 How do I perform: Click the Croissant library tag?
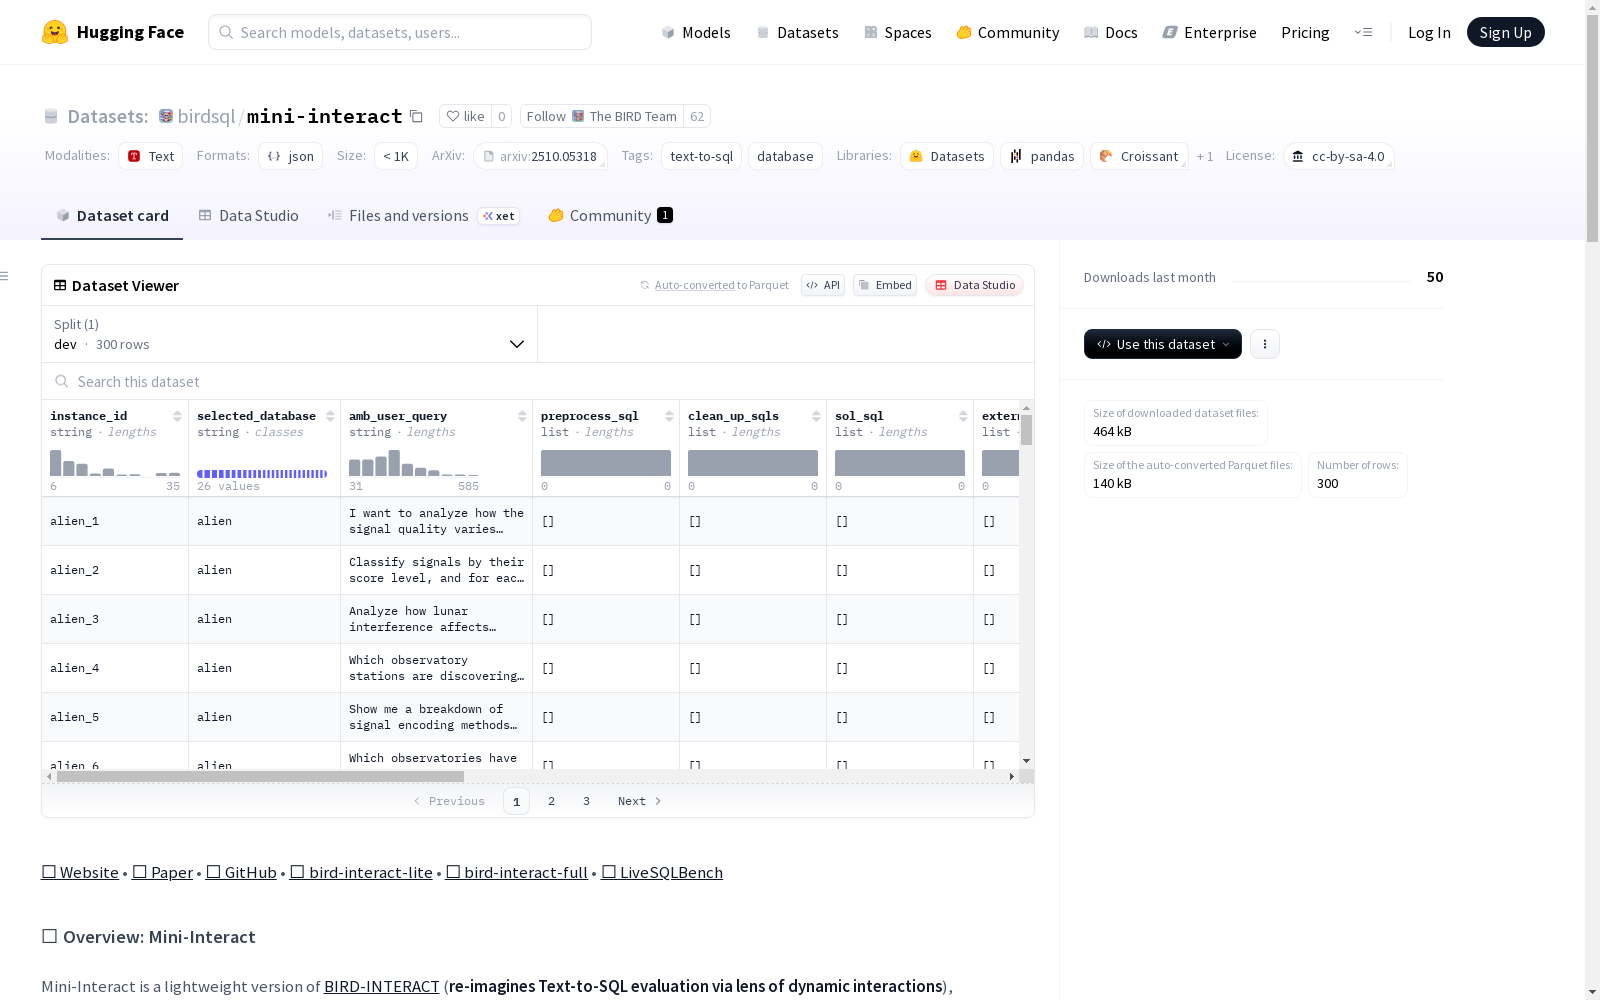tap(1139, 156)
